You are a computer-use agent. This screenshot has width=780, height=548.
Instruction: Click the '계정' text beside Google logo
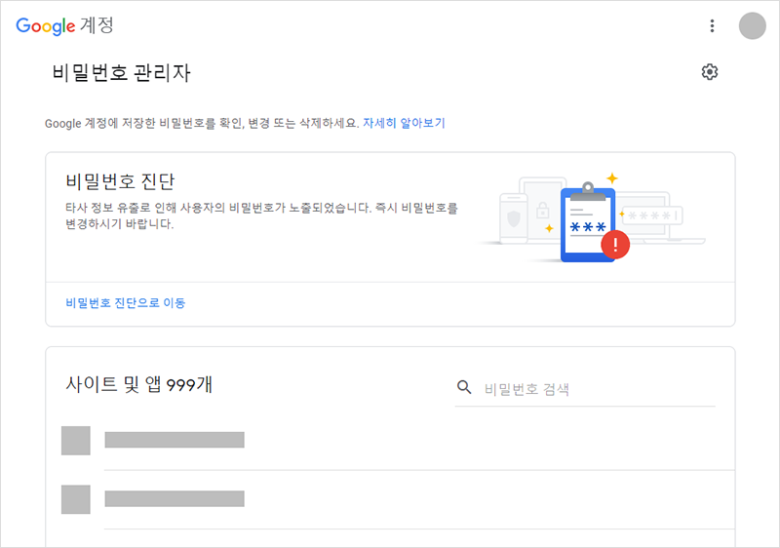pos(97,27)
